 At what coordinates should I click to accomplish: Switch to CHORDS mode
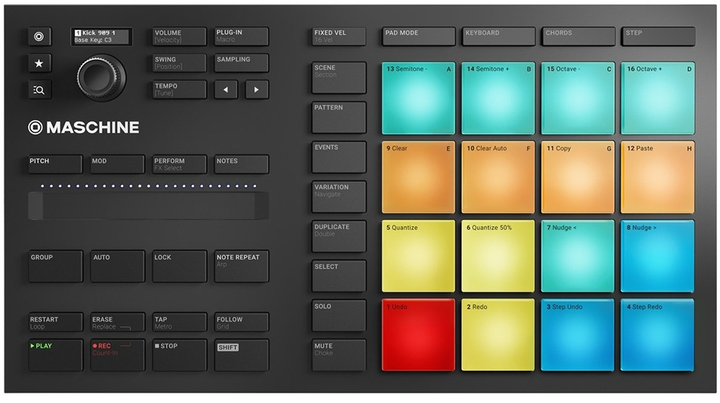(577, 37)
